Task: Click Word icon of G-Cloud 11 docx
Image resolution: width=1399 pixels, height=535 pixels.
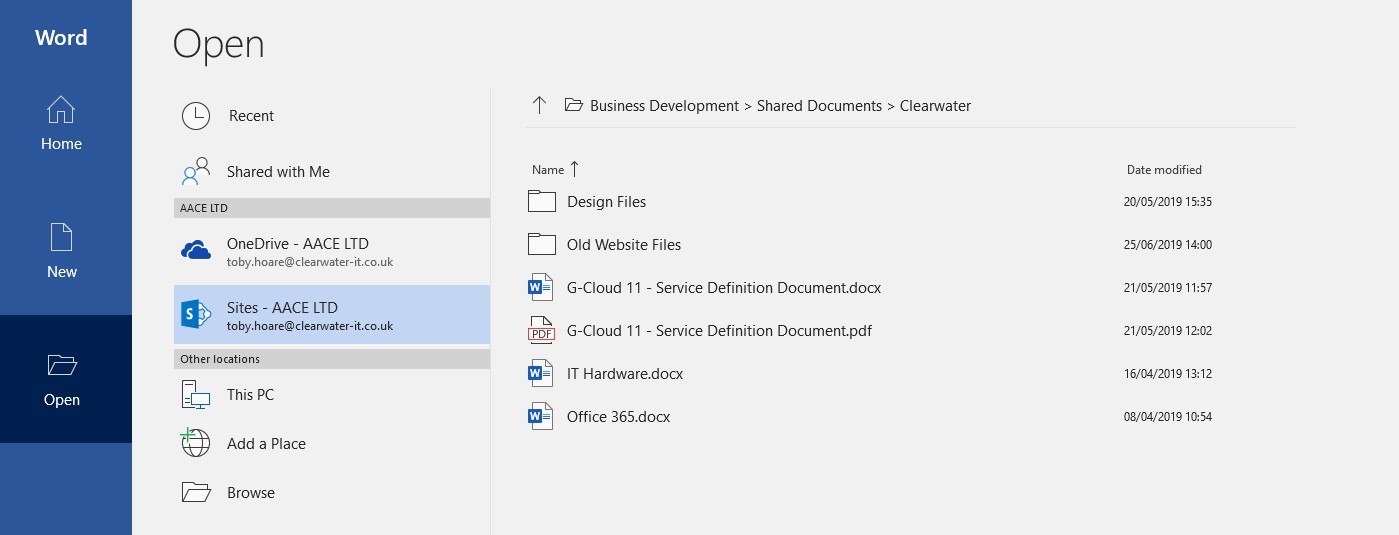Action: [541, 288]
